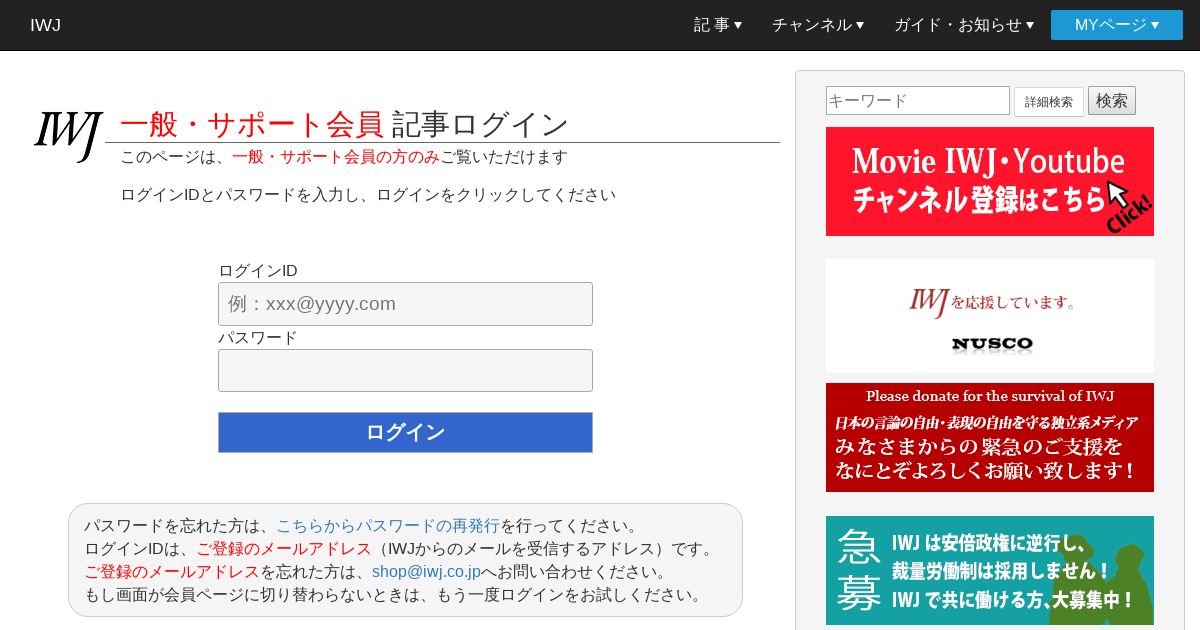Click the red ご登録のメールアドレス text in second help line
Image resolution: width=1200 pixels, height=630 pixels.
pos(284,549)
